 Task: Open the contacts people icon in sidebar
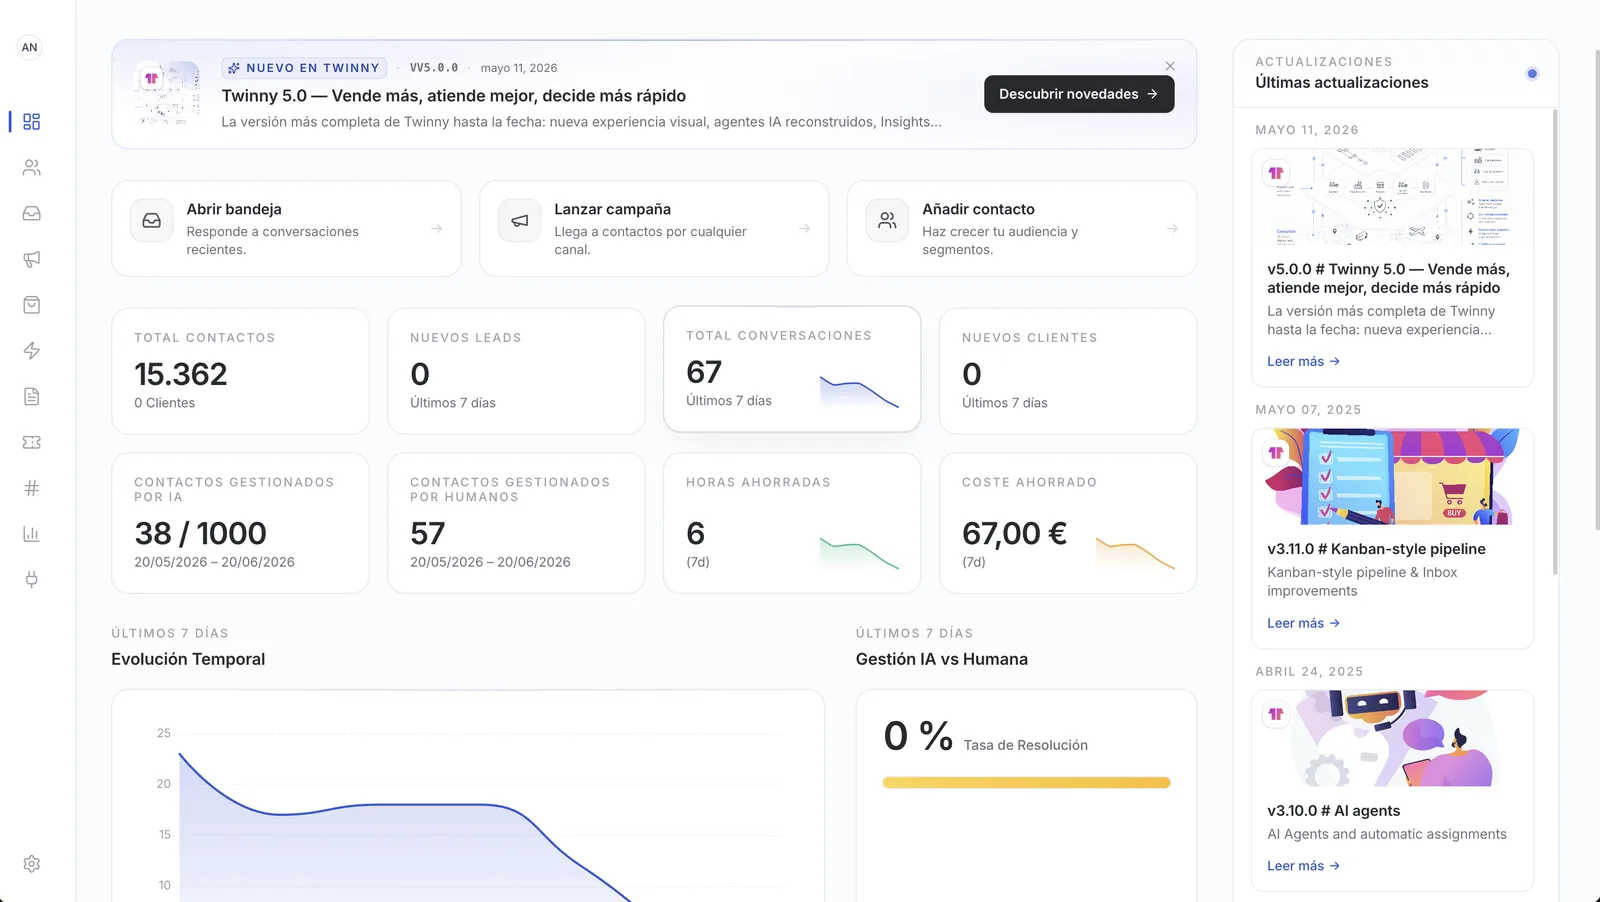pyautogui.click(x=32, y=168)
